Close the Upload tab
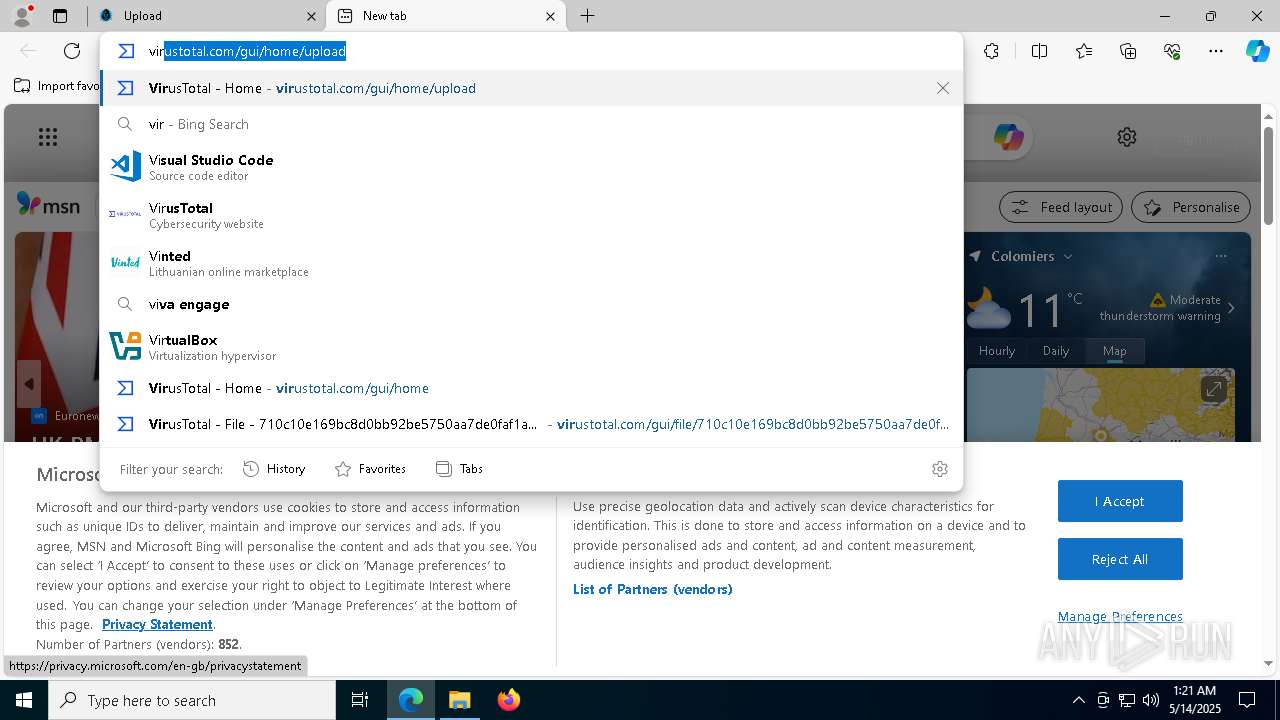Viewport: 1280px width, 720px height. pos(311,16)
